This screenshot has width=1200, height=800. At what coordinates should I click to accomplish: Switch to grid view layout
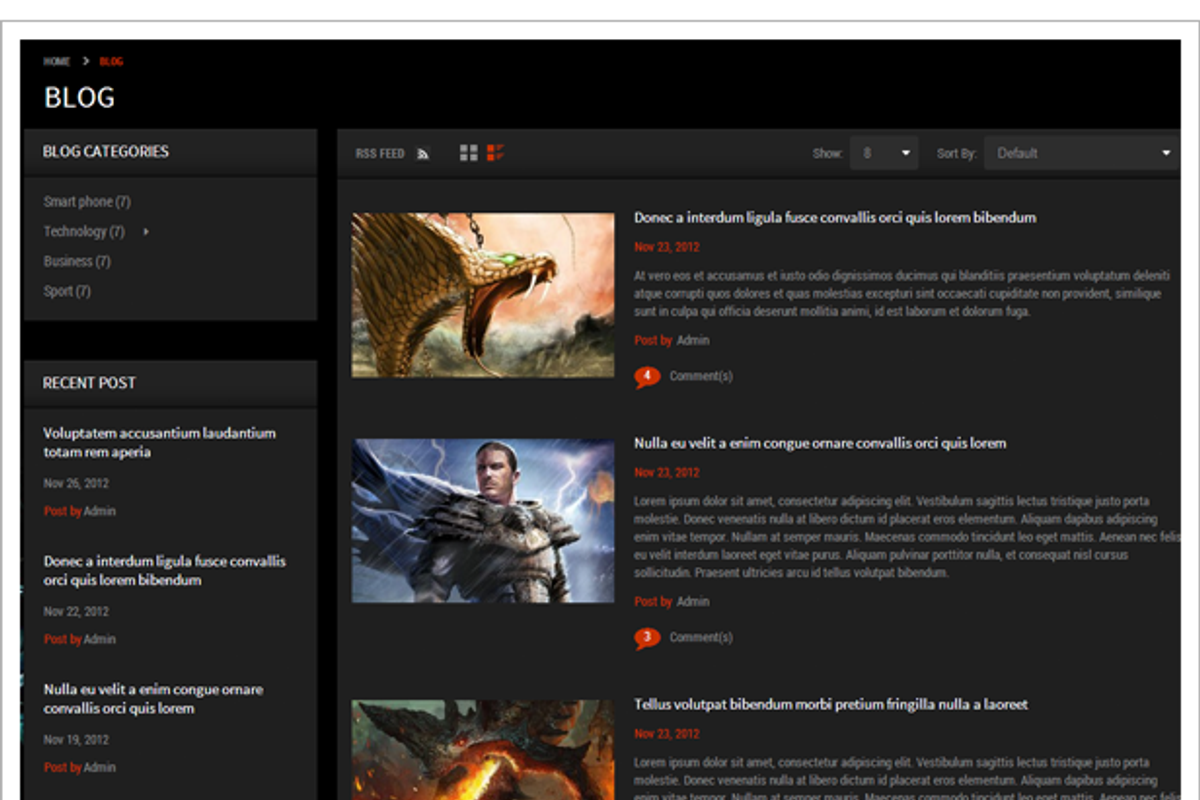(x=468, y=153)
